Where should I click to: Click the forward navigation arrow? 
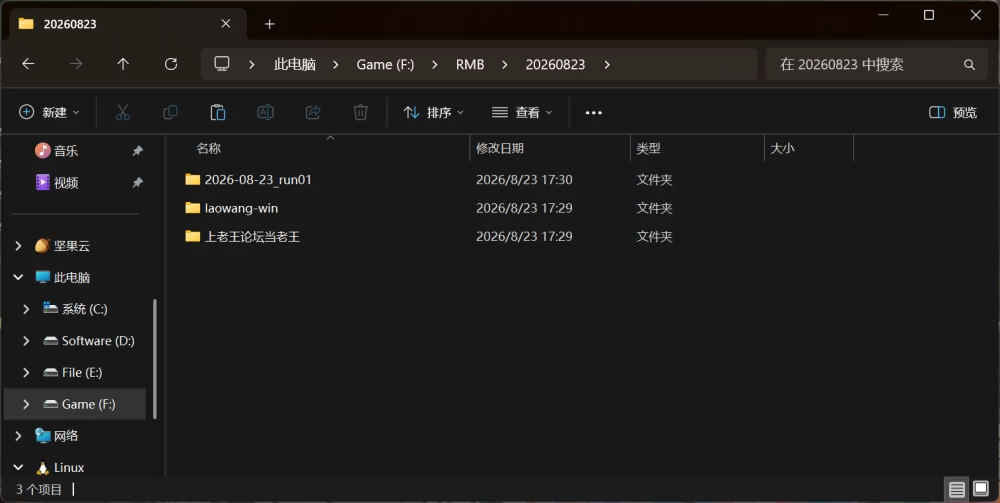coord(76,64)
